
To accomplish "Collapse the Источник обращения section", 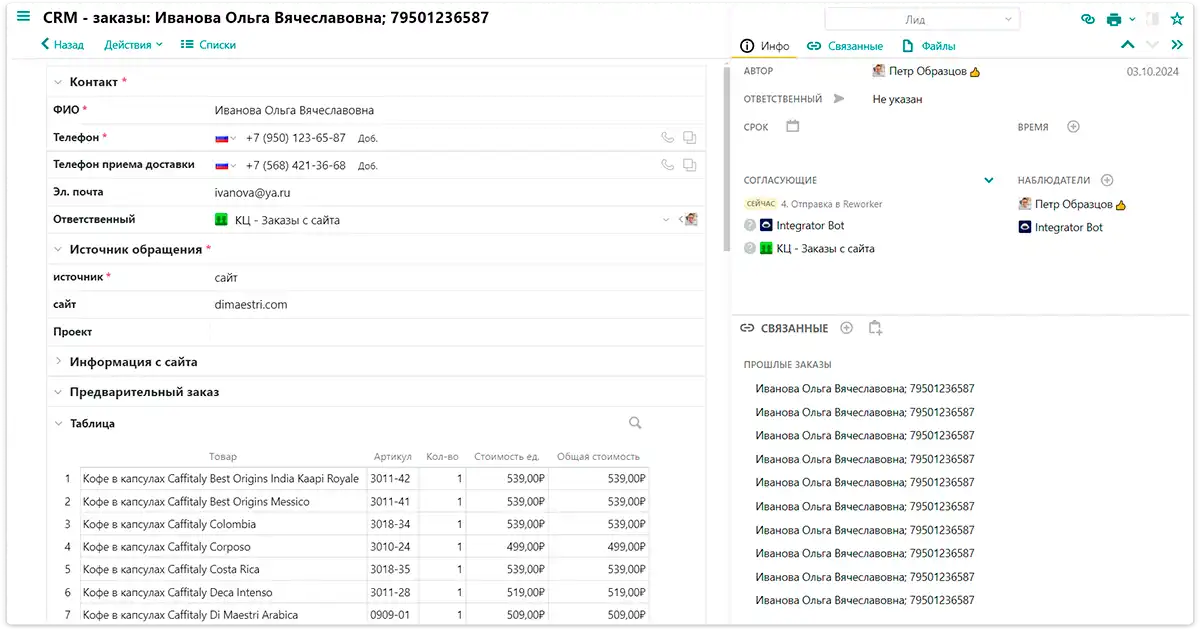I will (x=59, y=249).
